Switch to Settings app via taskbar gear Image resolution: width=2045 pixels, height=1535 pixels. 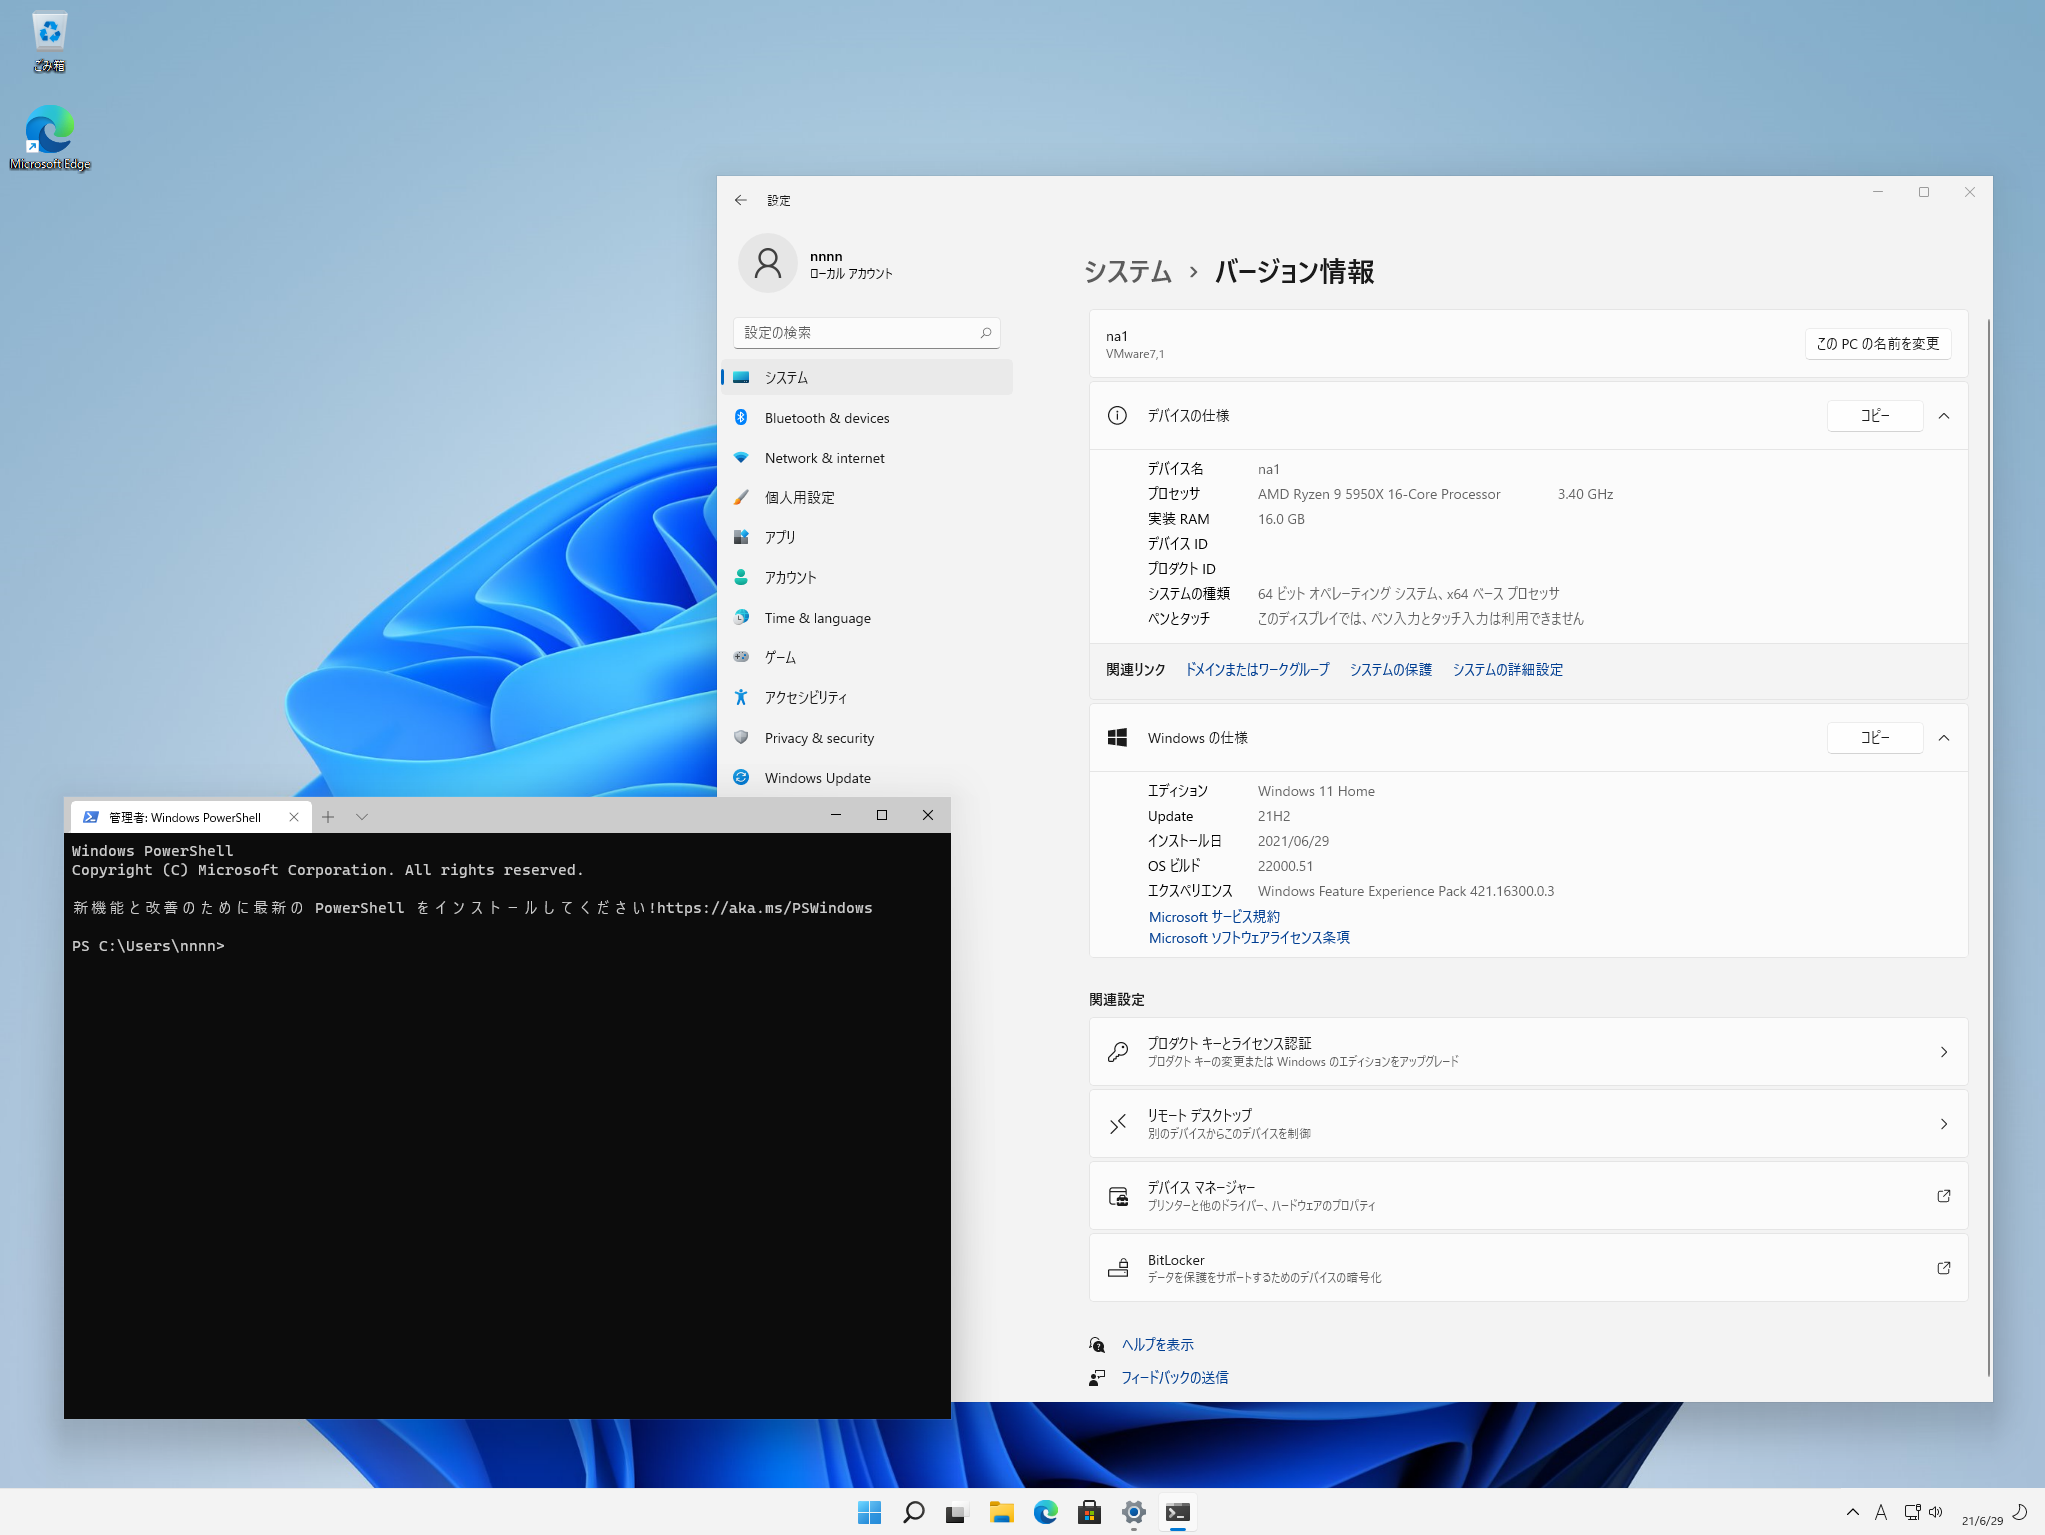pos(1133,1513)
